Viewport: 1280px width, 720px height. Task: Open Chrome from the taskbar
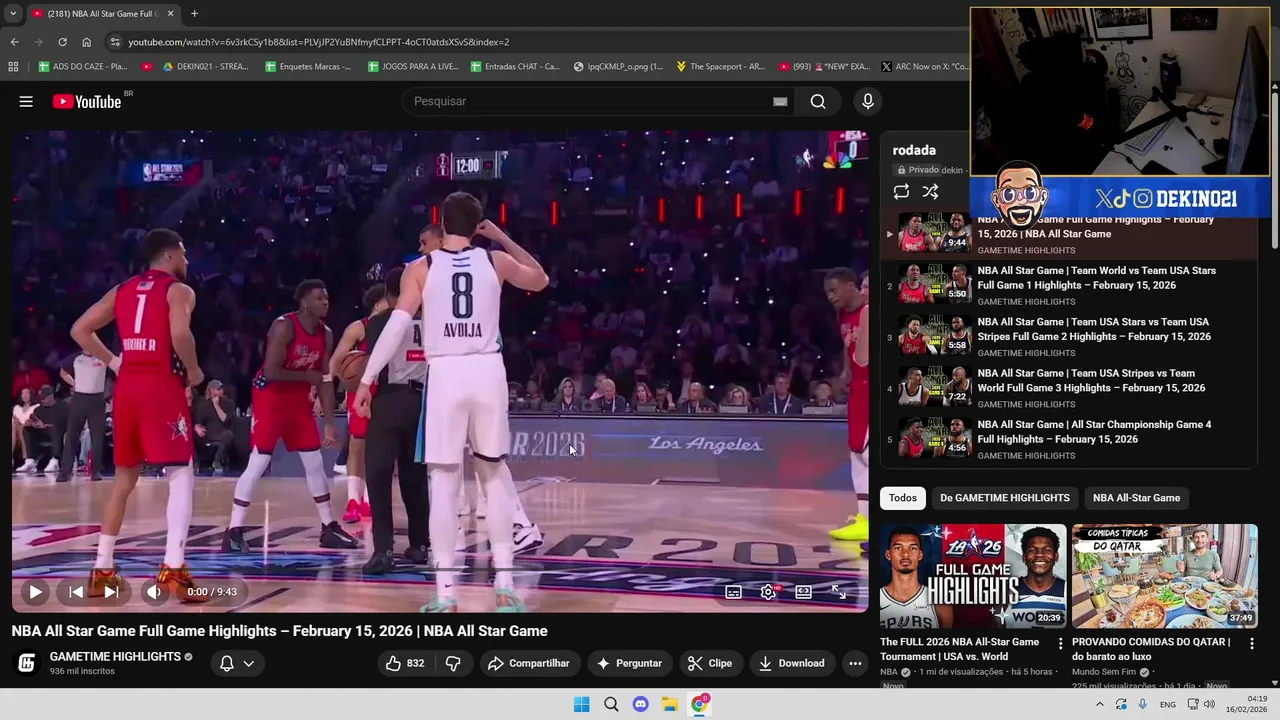pos(700,704)
